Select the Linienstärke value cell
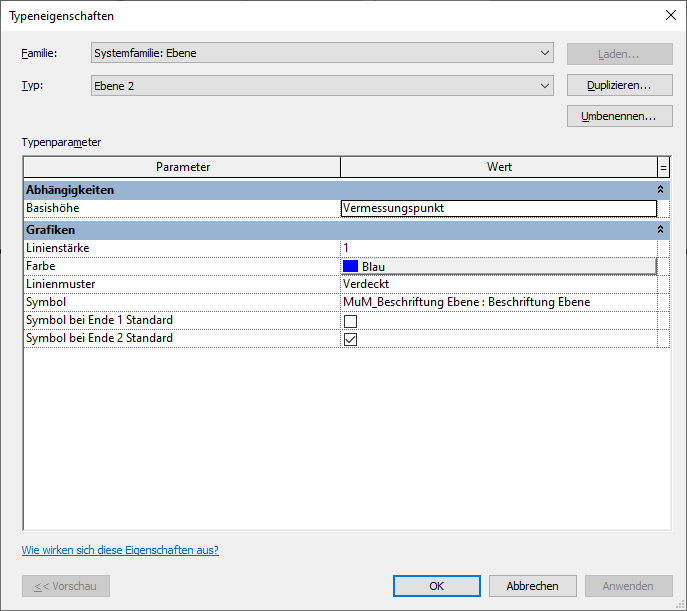 [x=499, y=248]
